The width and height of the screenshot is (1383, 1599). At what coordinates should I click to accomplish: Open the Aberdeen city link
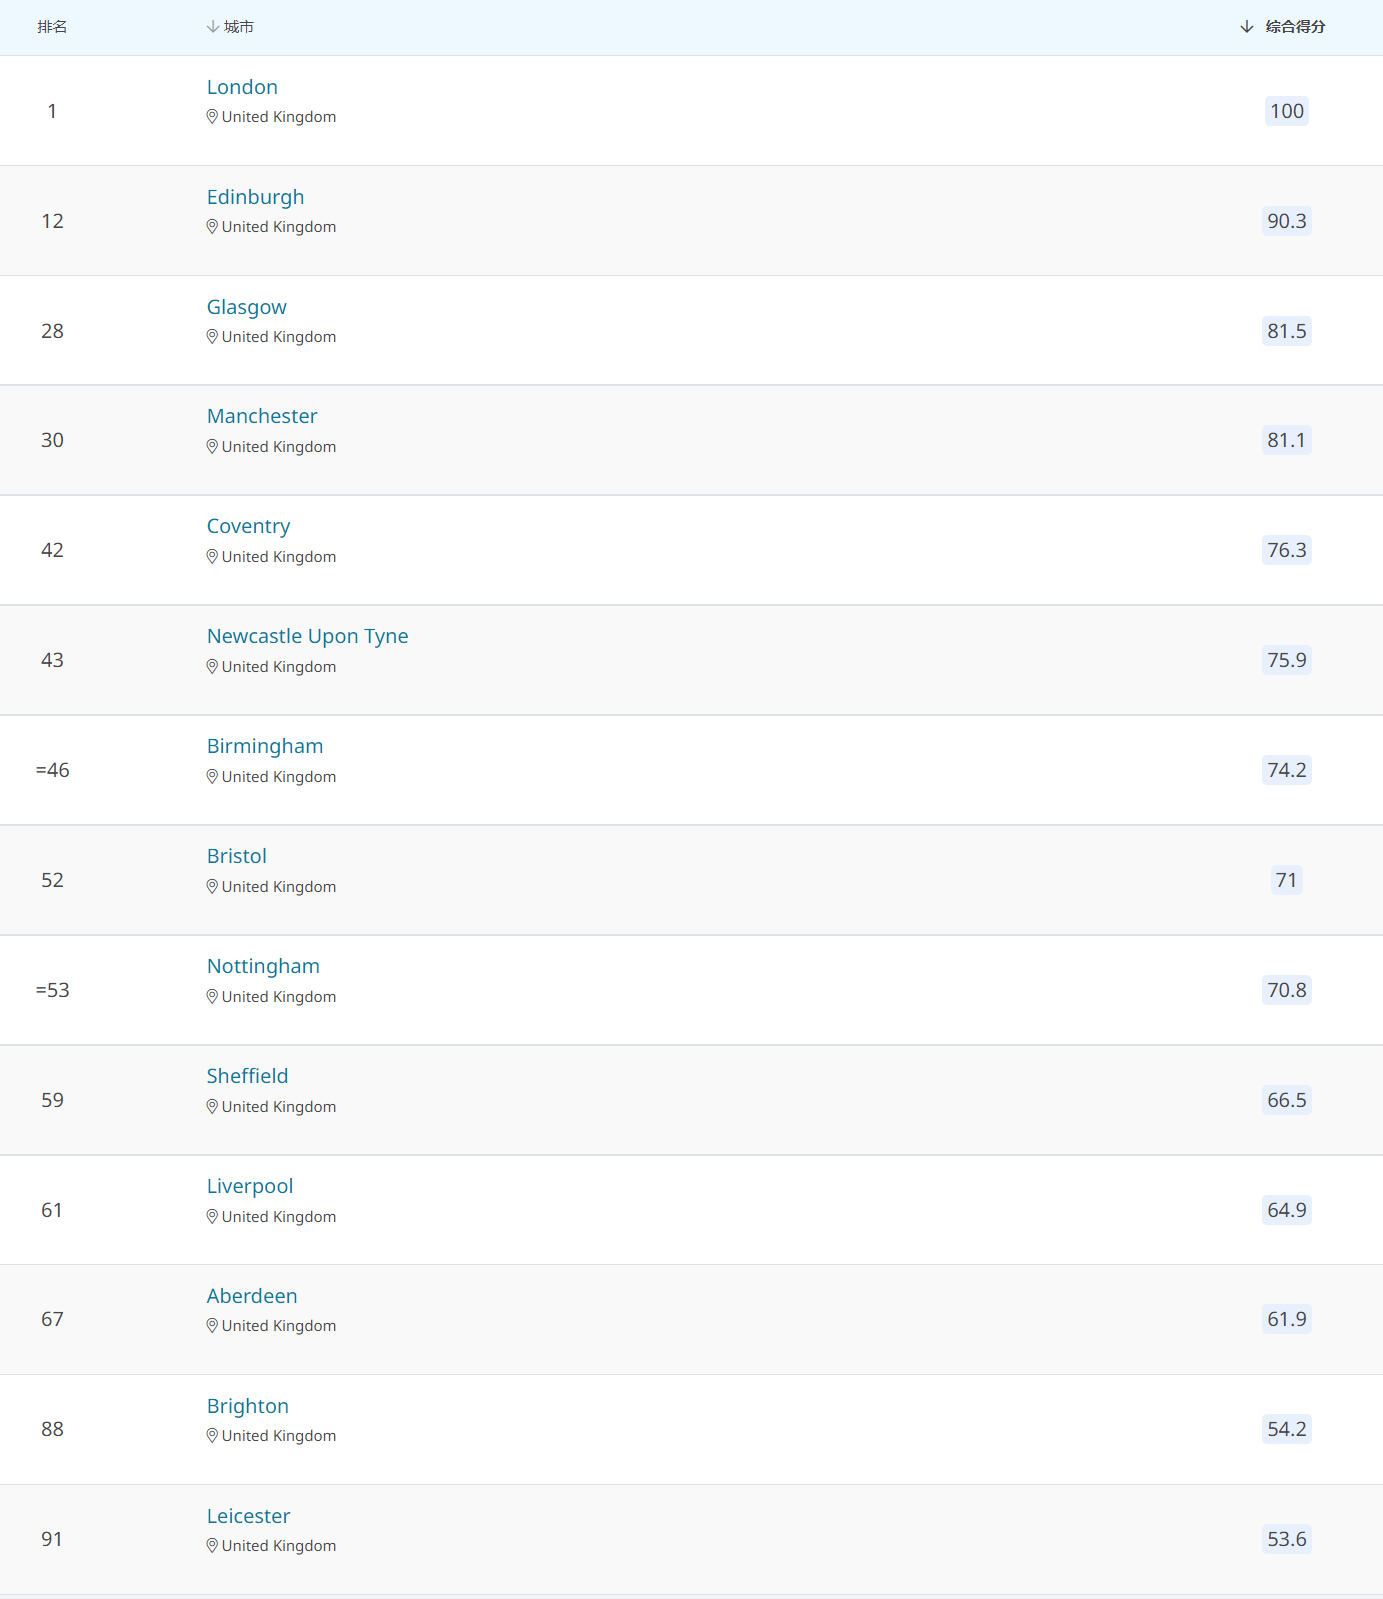point(252,1296)
